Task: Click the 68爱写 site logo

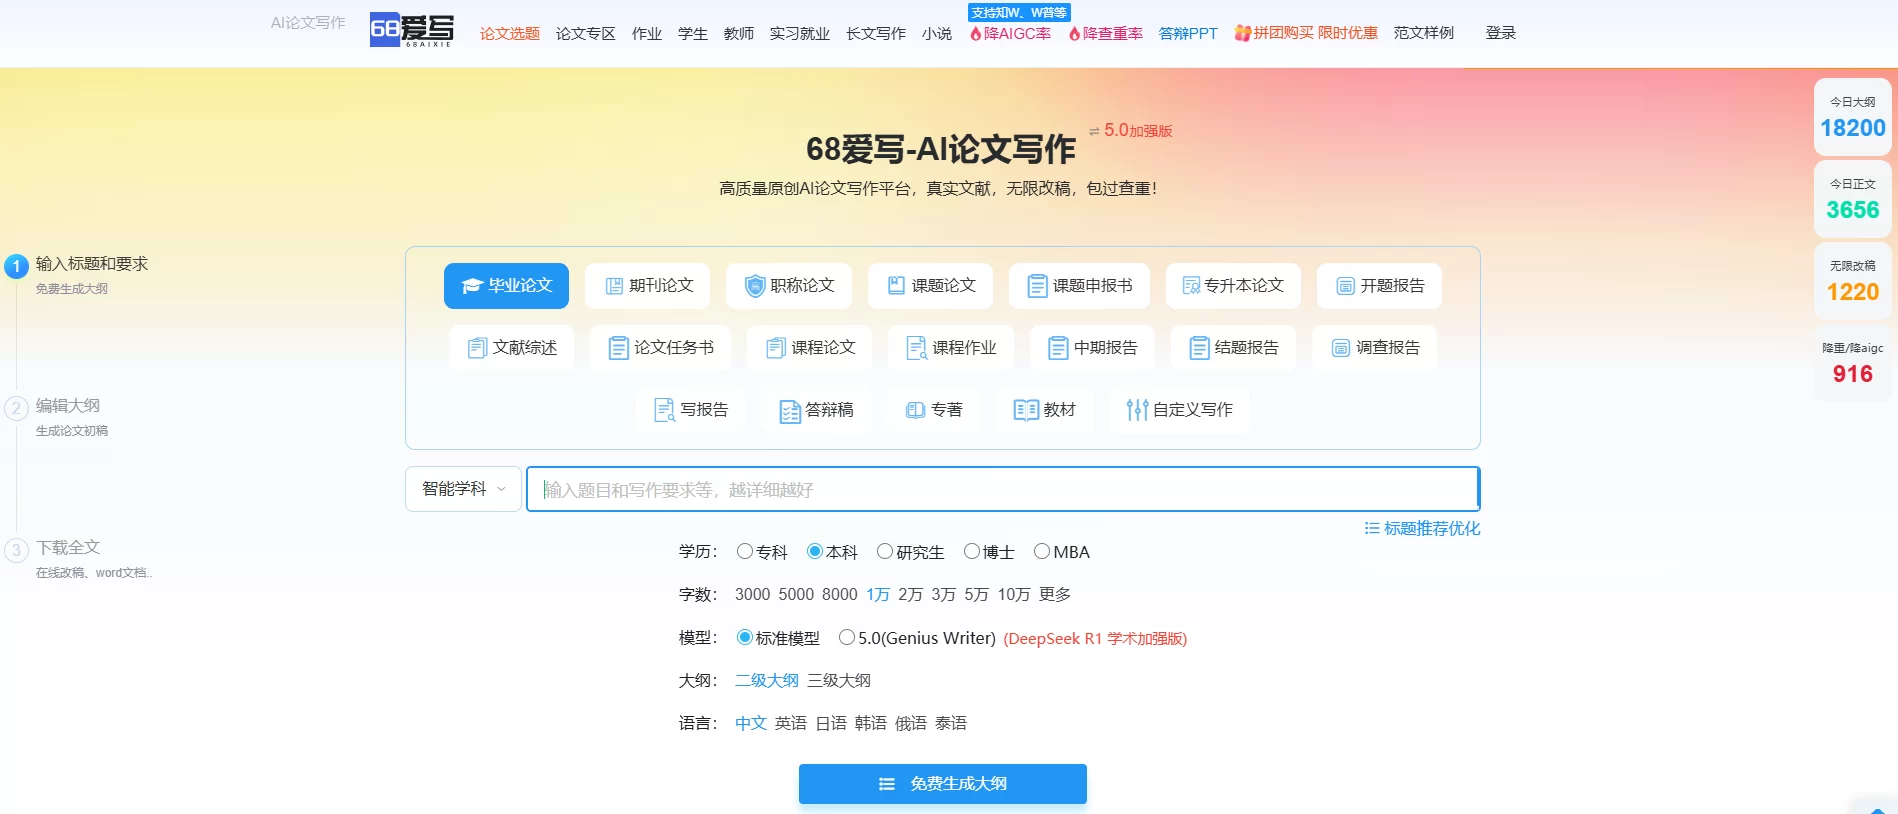Action: coord(411,30)
